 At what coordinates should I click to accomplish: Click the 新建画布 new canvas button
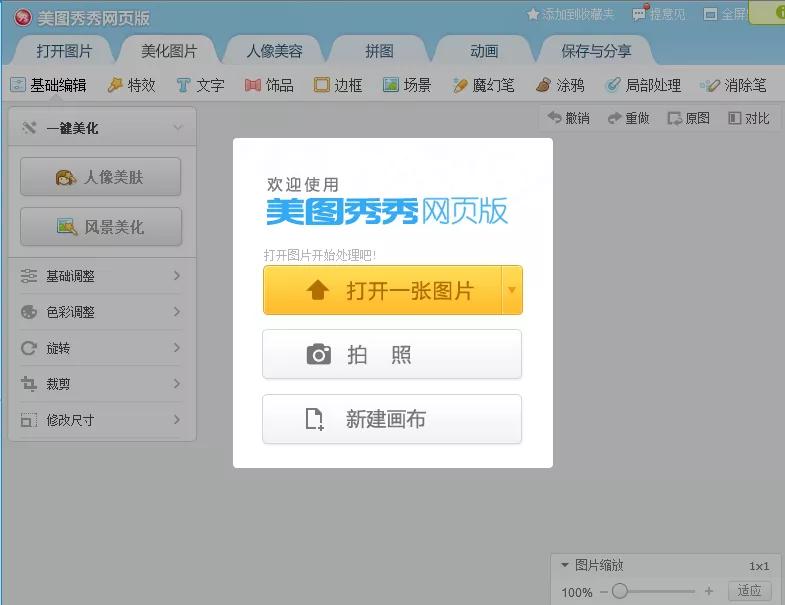coord(392,420)
